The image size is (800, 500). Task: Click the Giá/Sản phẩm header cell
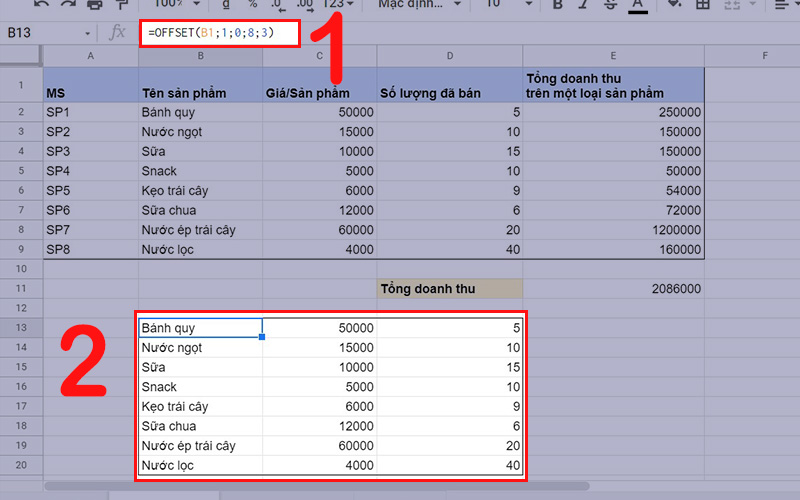click(x=320, y=85)
